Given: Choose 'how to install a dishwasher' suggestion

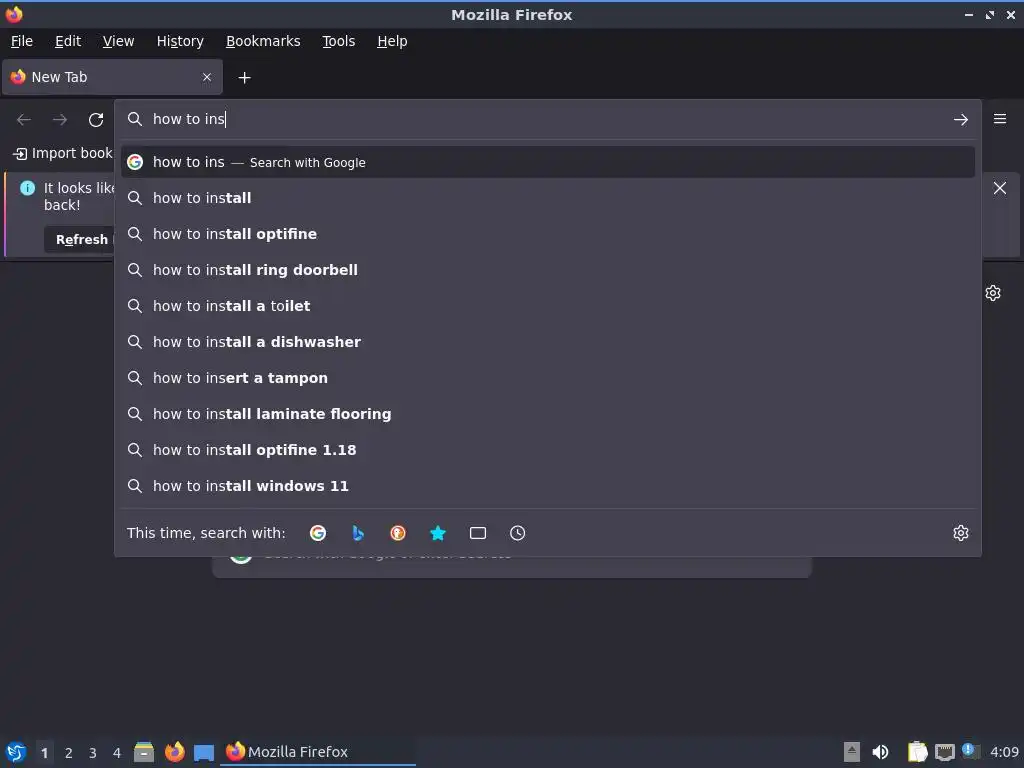Looking at the screenshot, I should coord(548,342).
